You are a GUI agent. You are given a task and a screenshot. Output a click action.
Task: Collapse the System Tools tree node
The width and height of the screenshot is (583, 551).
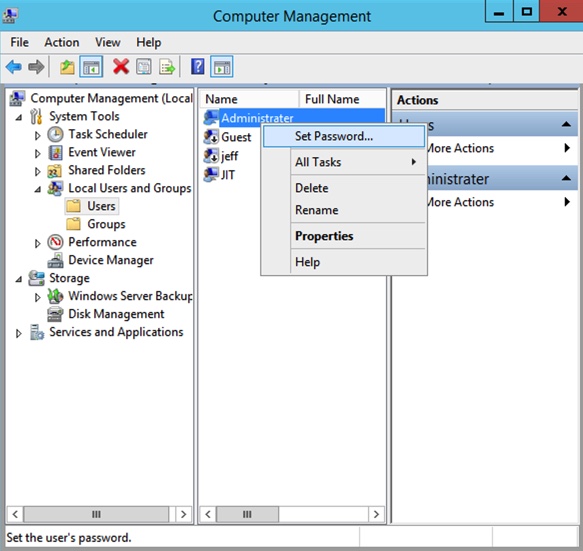tap(19, 117)
